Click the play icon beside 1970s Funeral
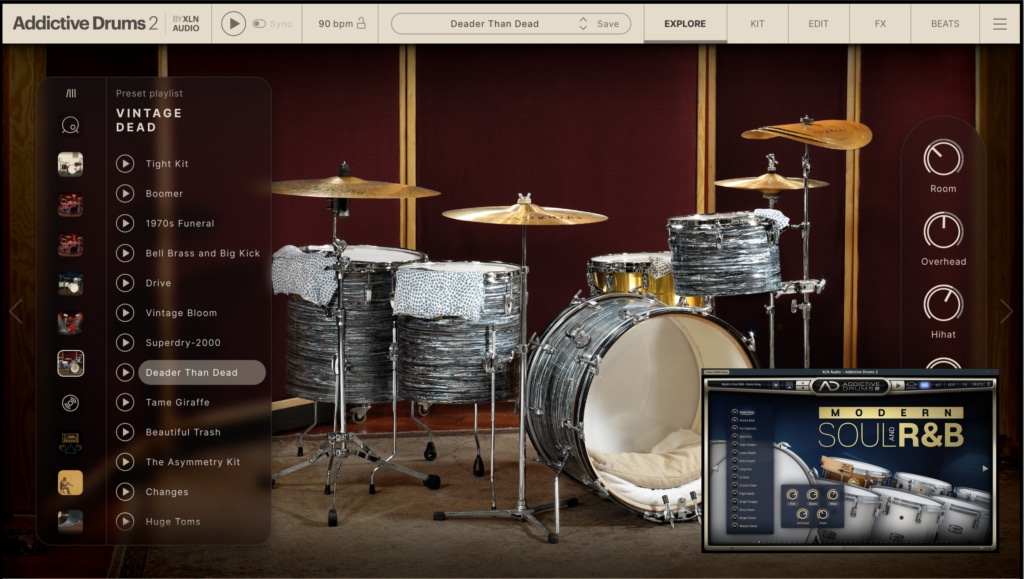Image resolution: width=1024 pixels, height=579 pixels. coord(125,223)
